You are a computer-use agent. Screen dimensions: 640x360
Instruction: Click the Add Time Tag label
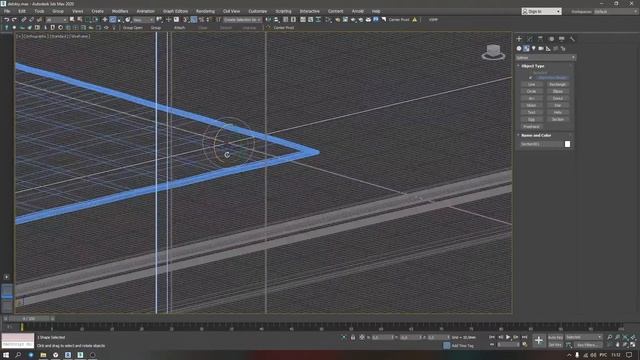pyautogui.click(x=462, y=346)
